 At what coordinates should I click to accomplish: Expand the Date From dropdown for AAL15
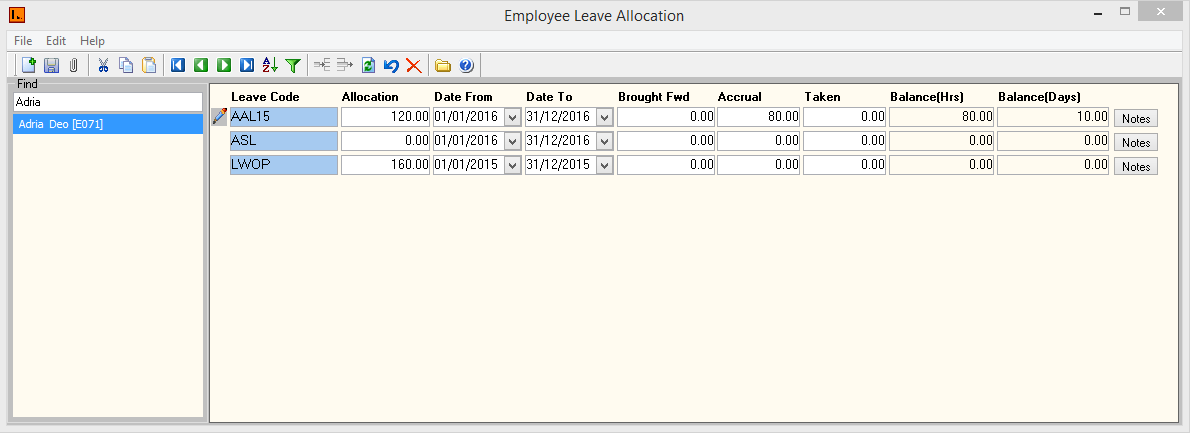513,117
